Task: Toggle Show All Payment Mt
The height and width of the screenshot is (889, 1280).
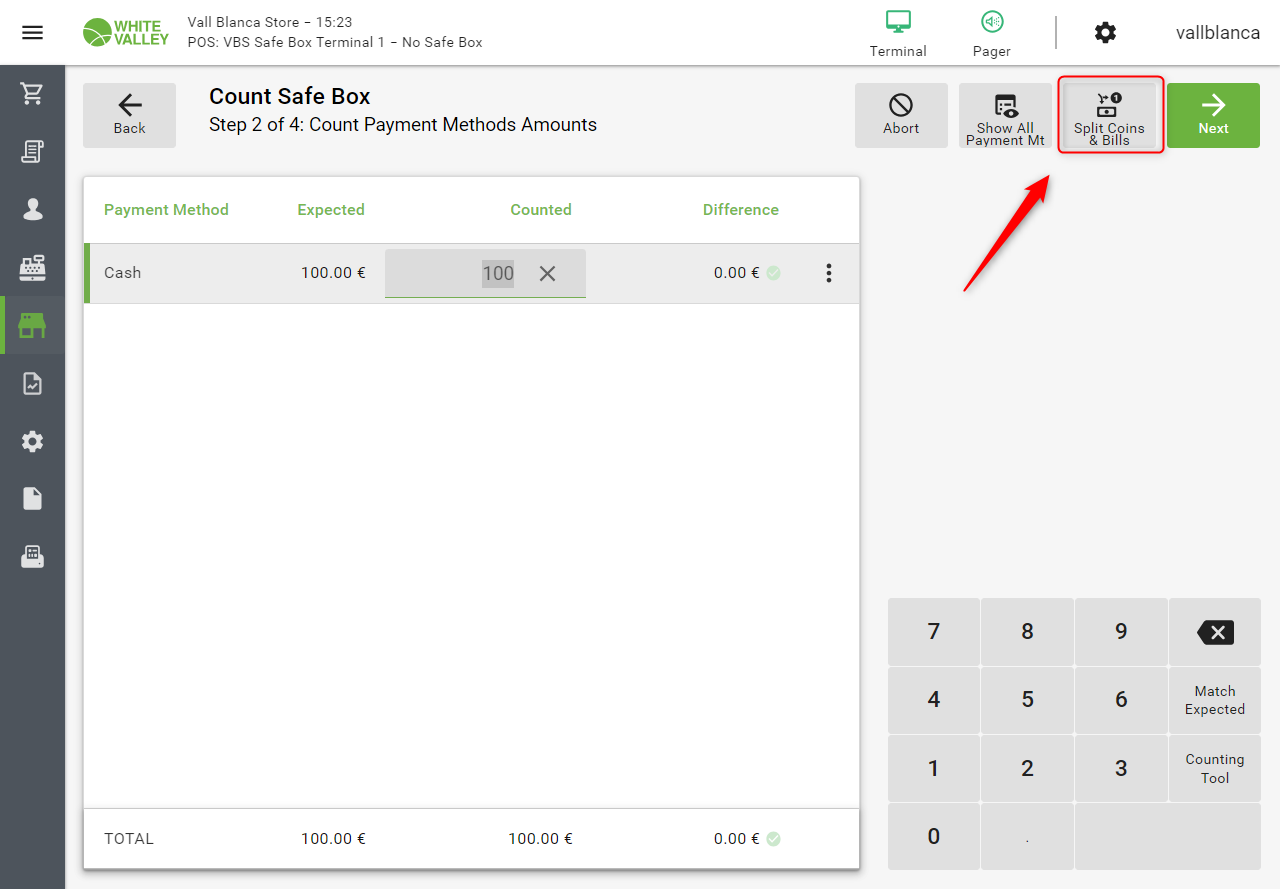Action: (x=1005, y=116)
